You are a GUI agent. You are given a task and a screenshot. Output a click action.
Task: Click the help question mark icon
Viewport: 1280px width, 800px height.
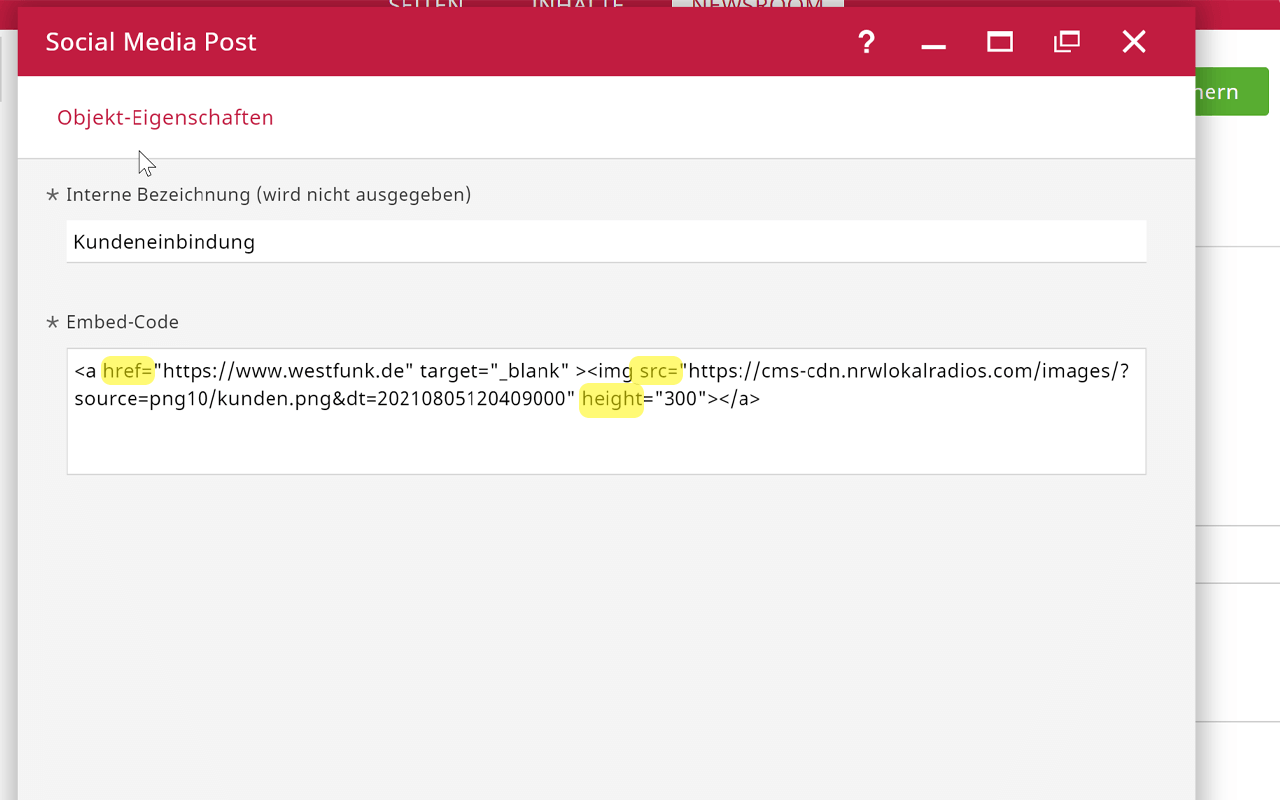pos(866,42)
